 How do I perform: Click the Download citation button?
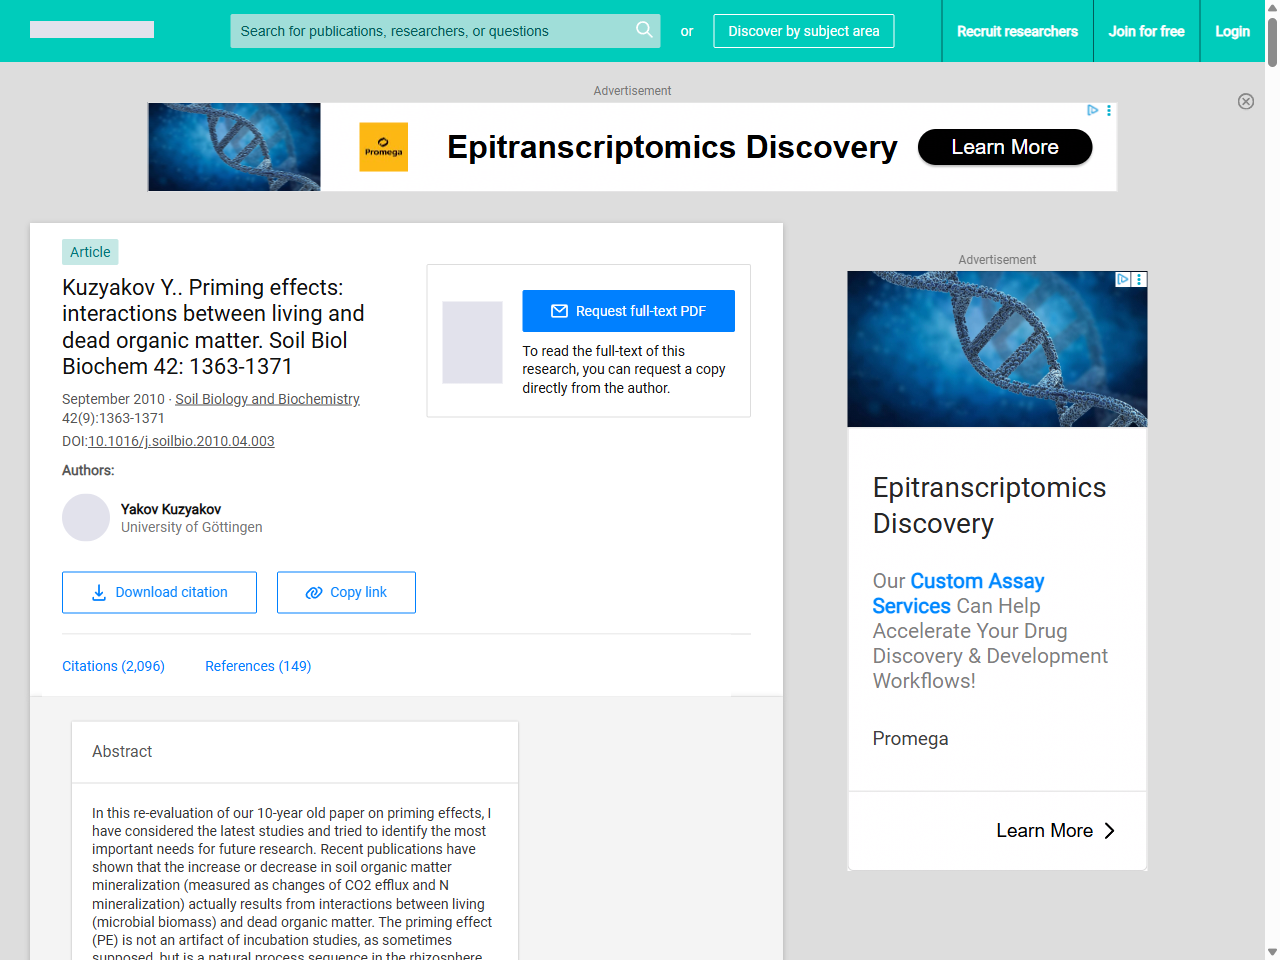pyautogui.click(x=159, y=592)
